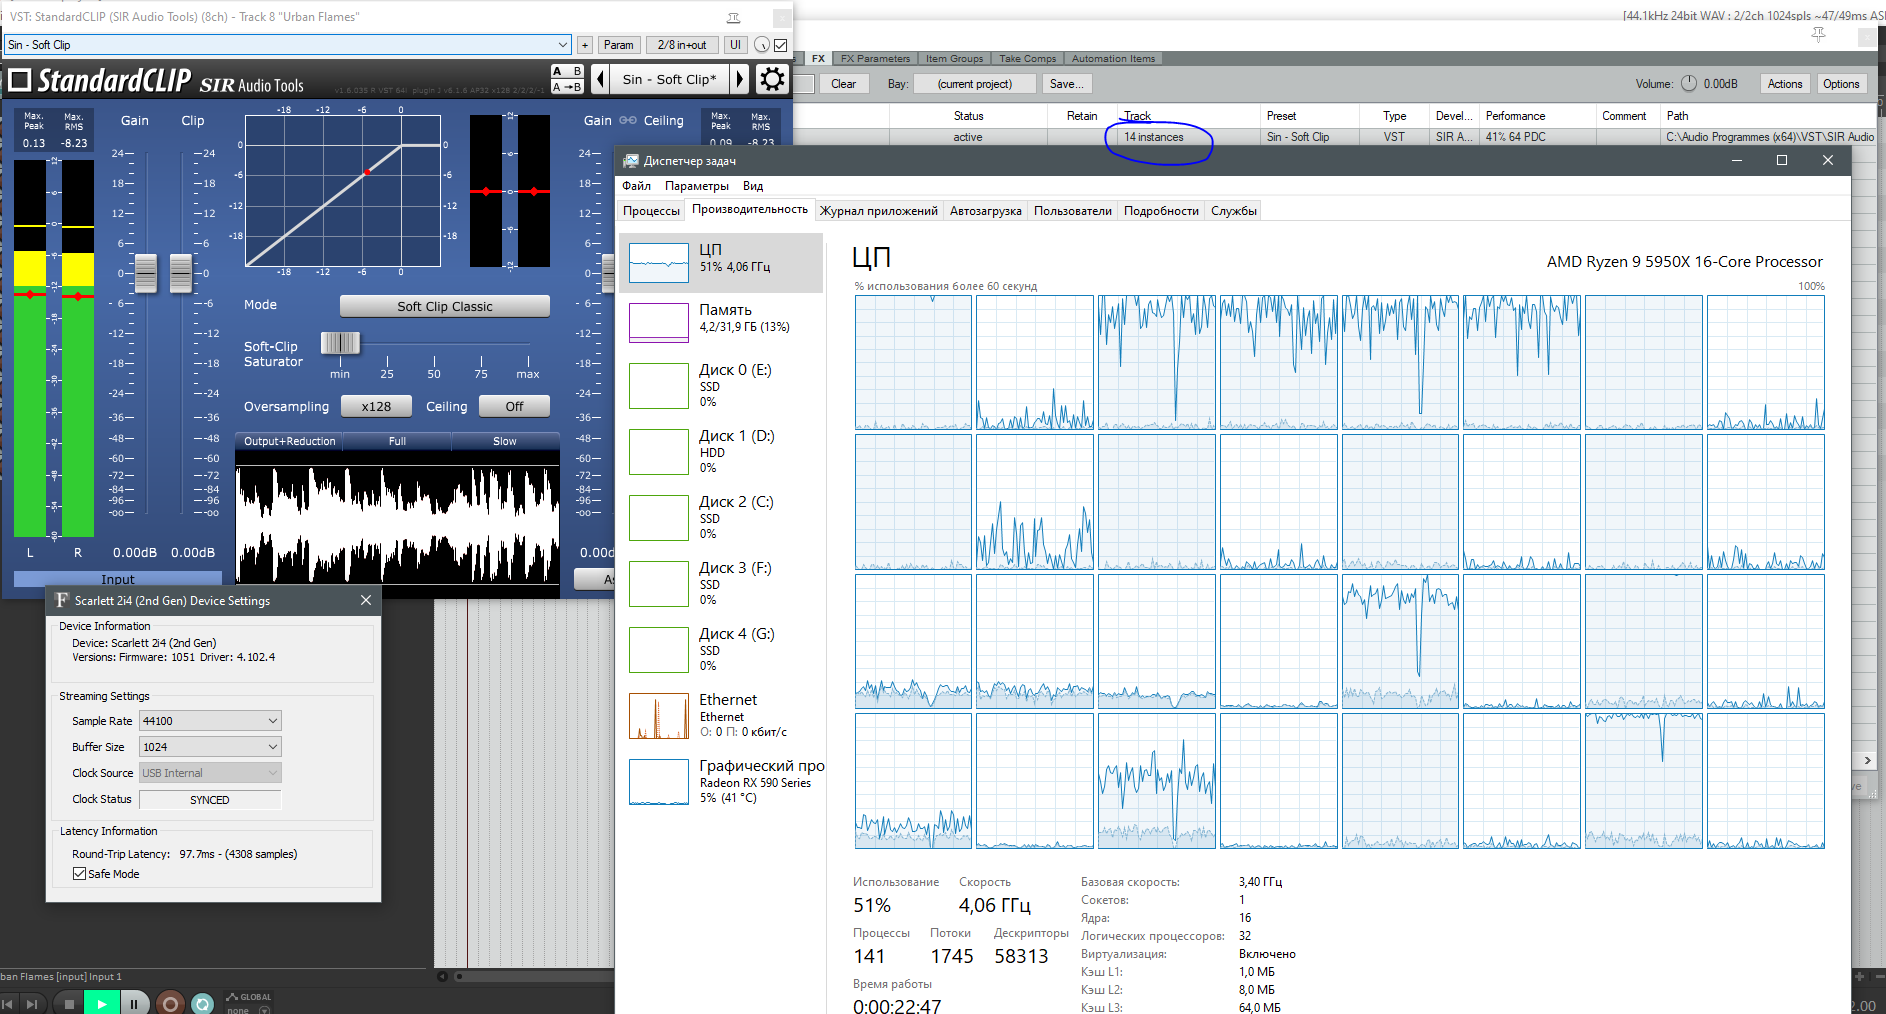Pin the VST window on top

click(733, 17)
